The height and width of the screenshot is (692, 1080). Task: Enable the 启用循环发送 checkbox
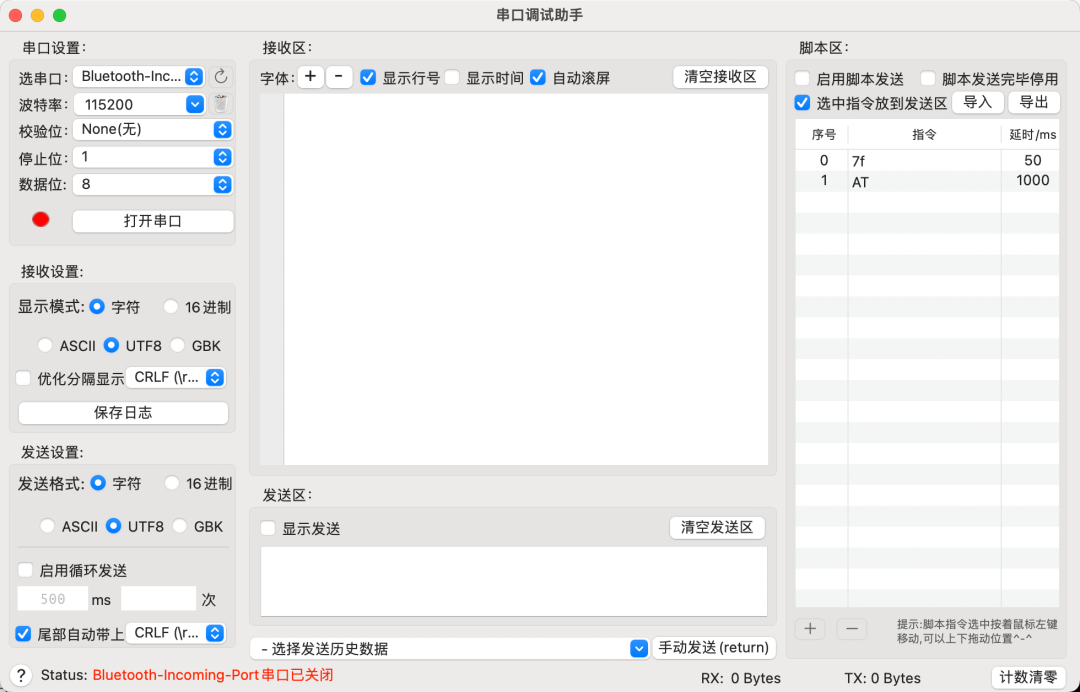pyautogui.click(x=25, y=570)
